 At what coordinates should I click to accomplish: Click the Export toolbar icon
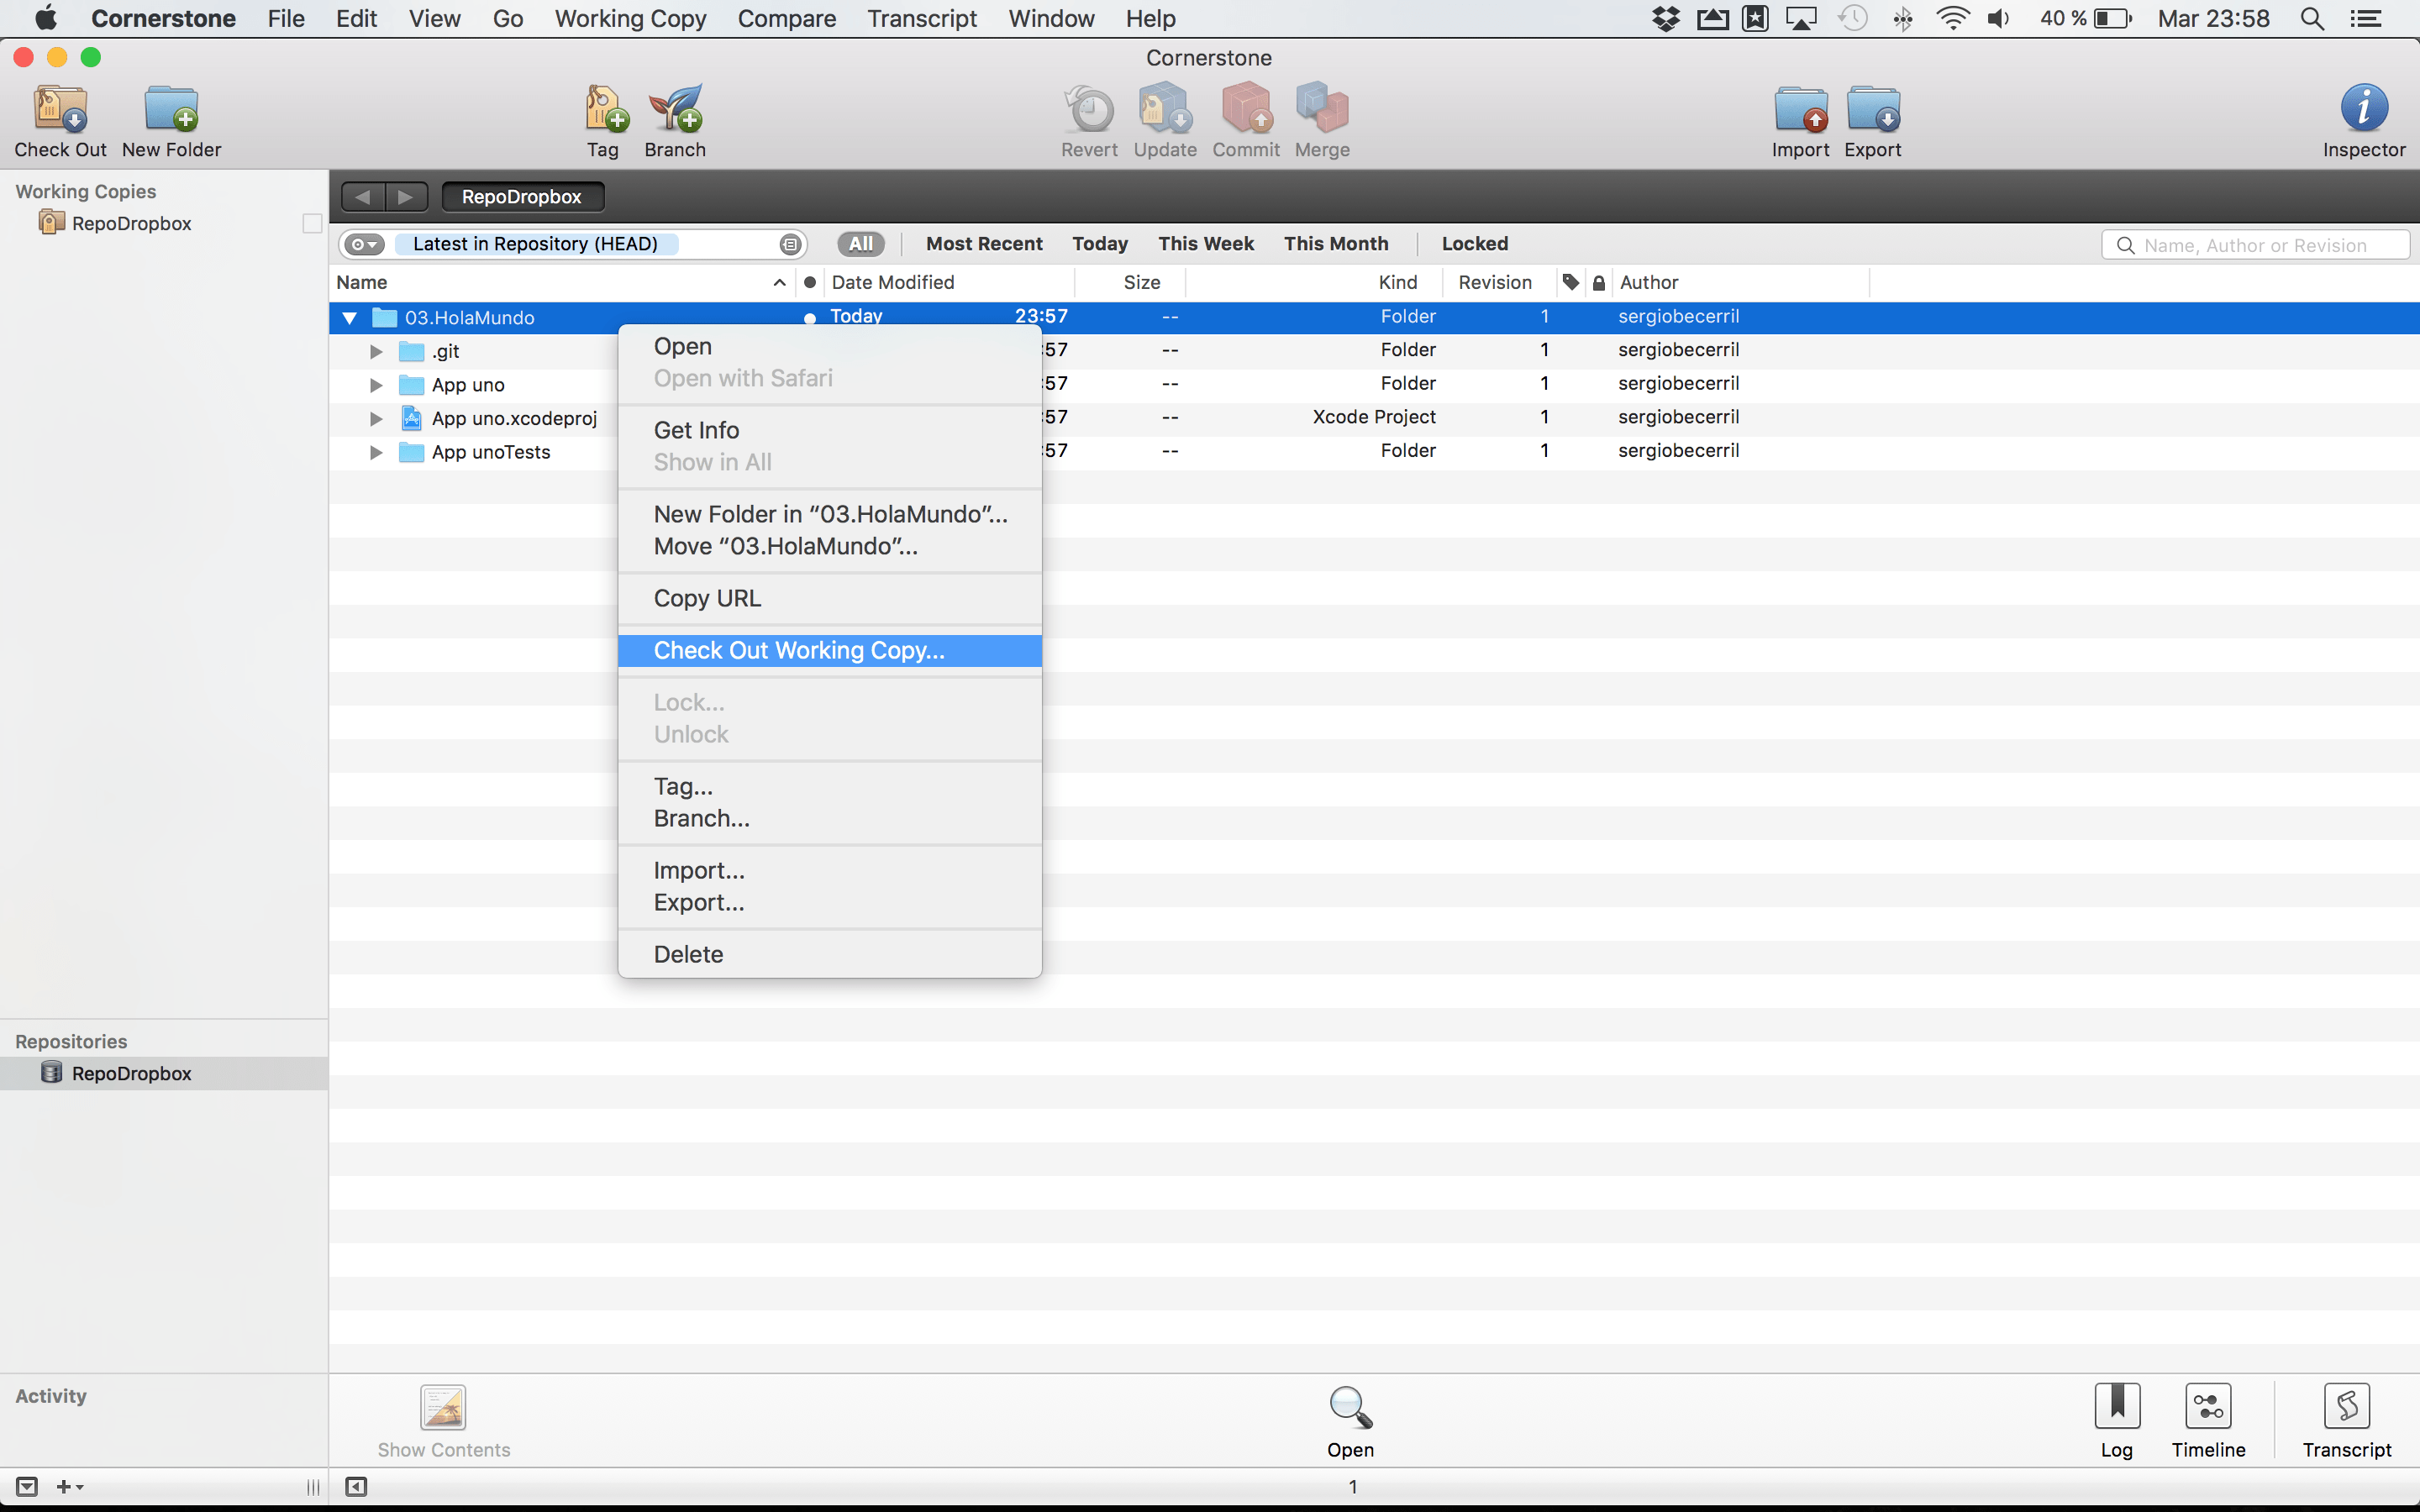[x=1873, y=108]
